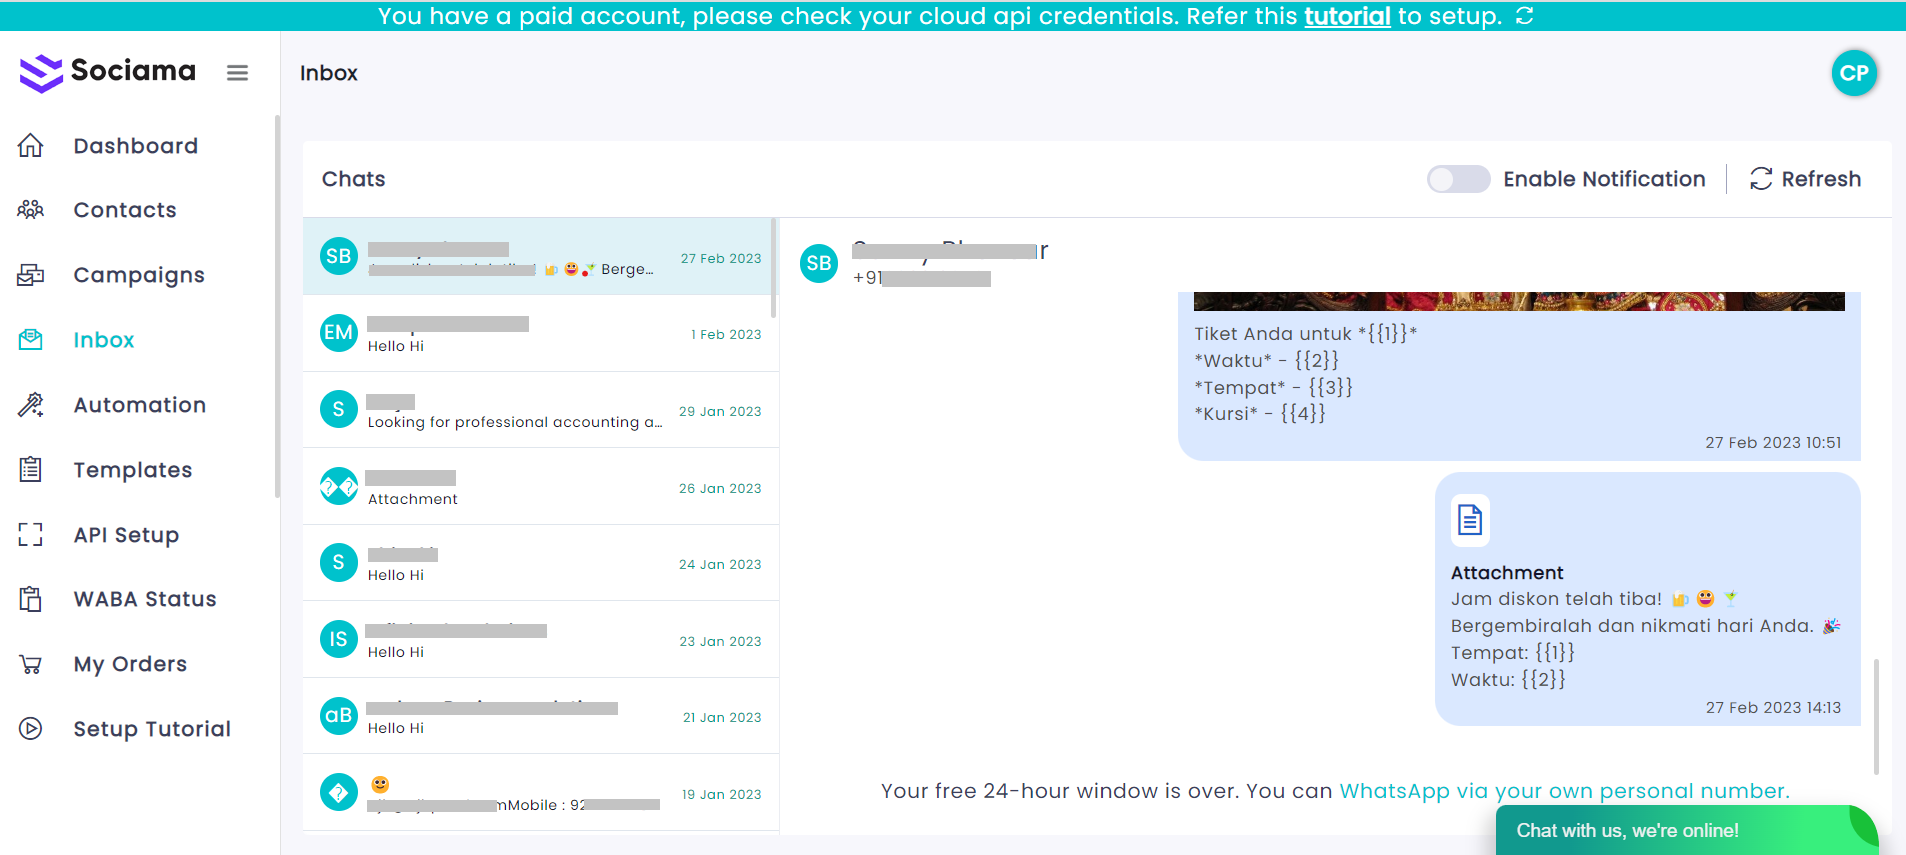Image resolution: width=1906 pixels, height=855 pixels.
Task: Click the My Orders cart icon
Action: click(31, 664)
